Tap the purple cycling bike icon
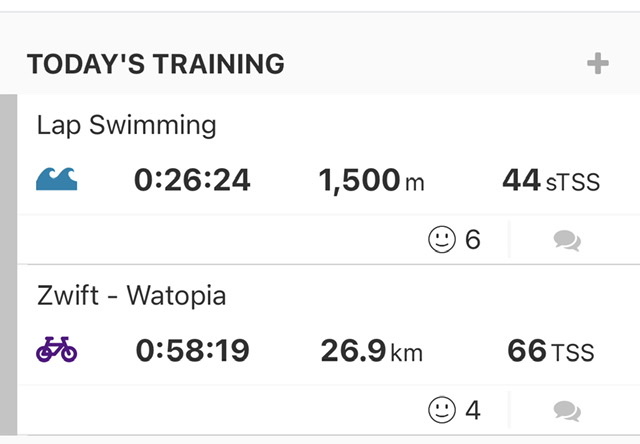Screen dimensions: 640x444 (56, 349)
